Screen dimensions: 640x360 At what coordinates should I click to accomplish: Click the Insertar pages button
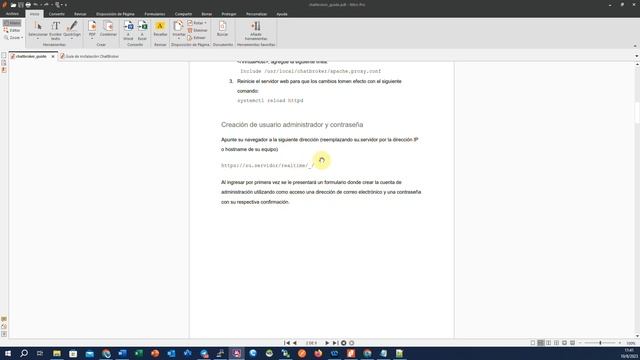pyautogui.click(x=178, y=30)
